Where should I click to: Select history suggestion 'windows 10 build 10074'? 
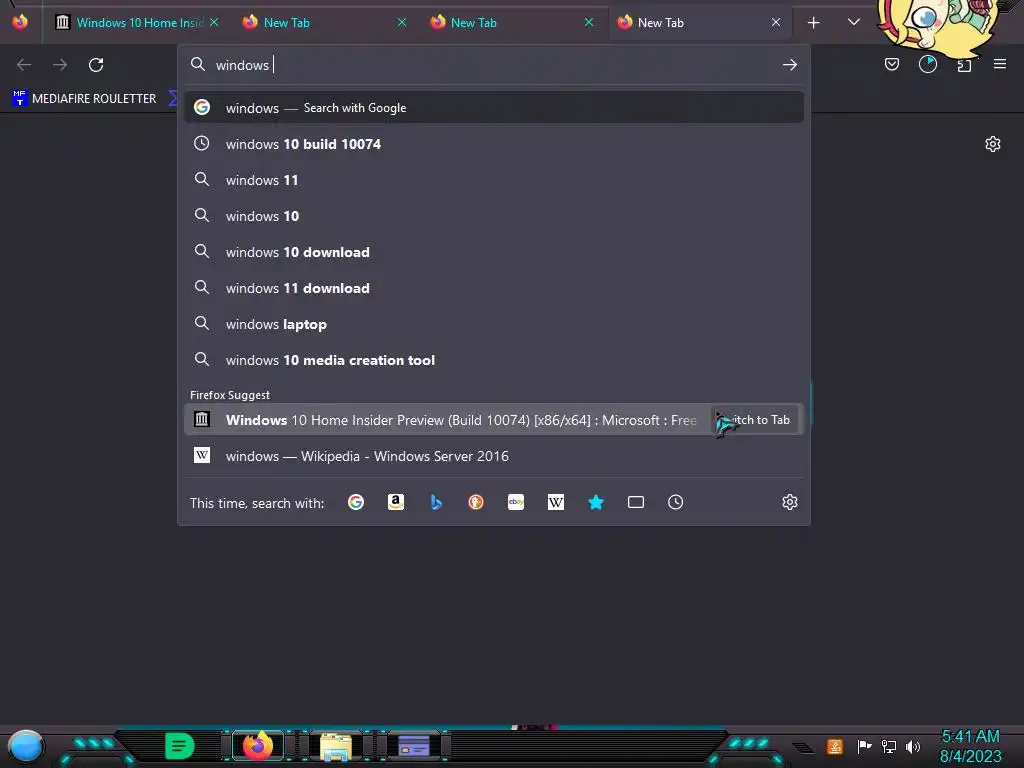pos(494,144)
